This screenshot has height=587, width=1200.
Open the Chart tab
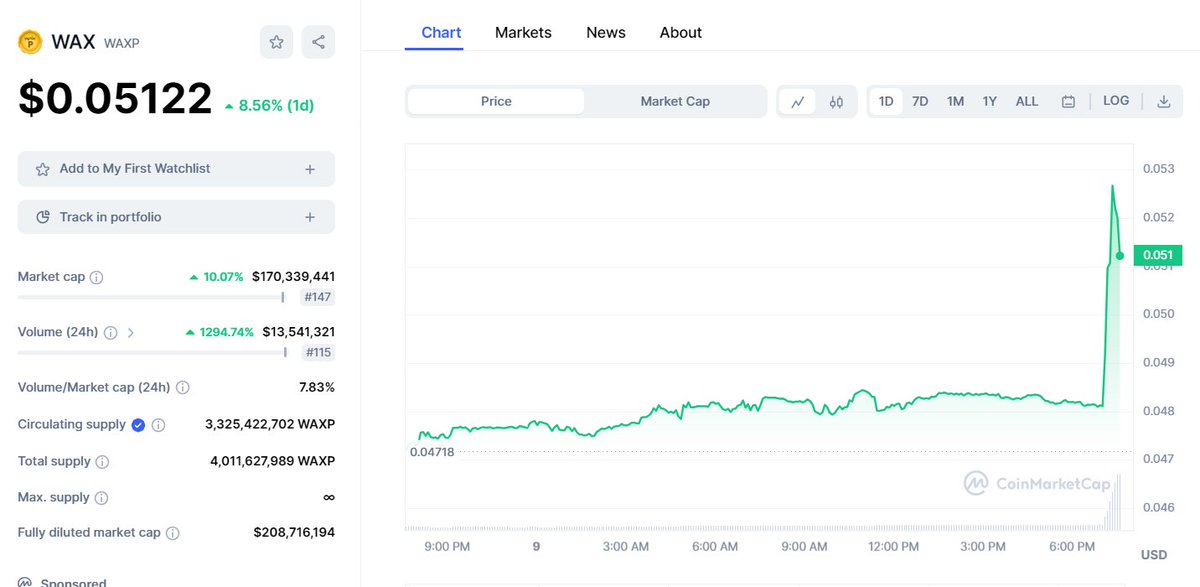pyautogui.click(x=441, y=32)
